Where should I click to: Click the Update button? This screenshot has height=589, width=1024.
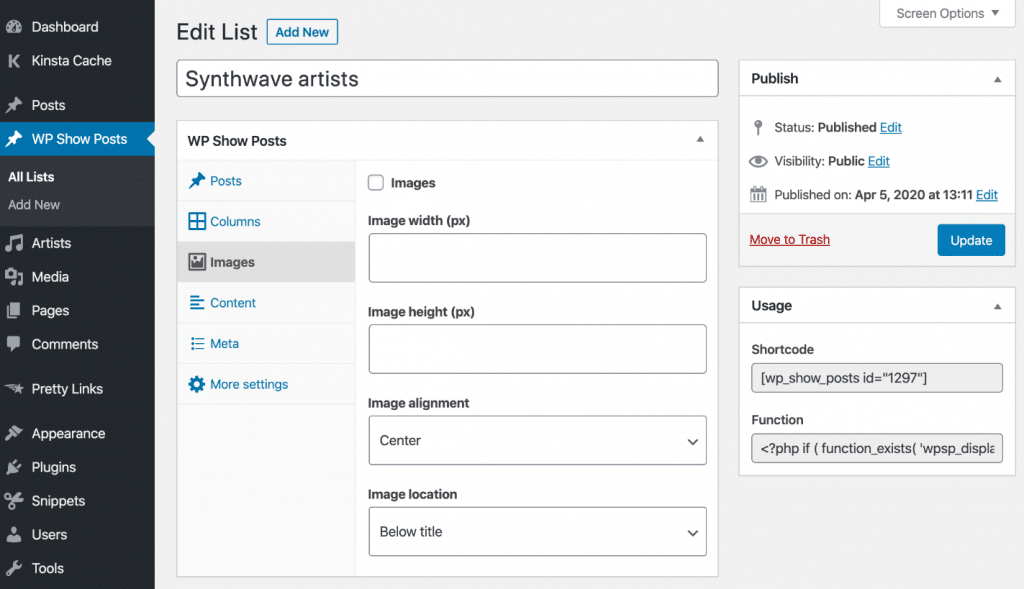point(970,240)
